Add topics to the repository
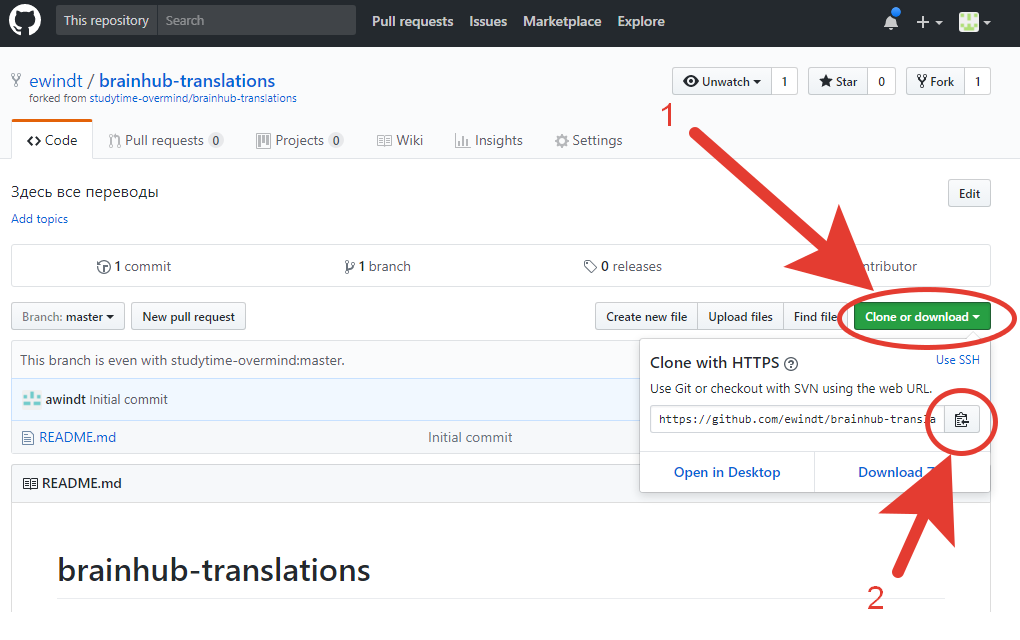 coord(40,219)
